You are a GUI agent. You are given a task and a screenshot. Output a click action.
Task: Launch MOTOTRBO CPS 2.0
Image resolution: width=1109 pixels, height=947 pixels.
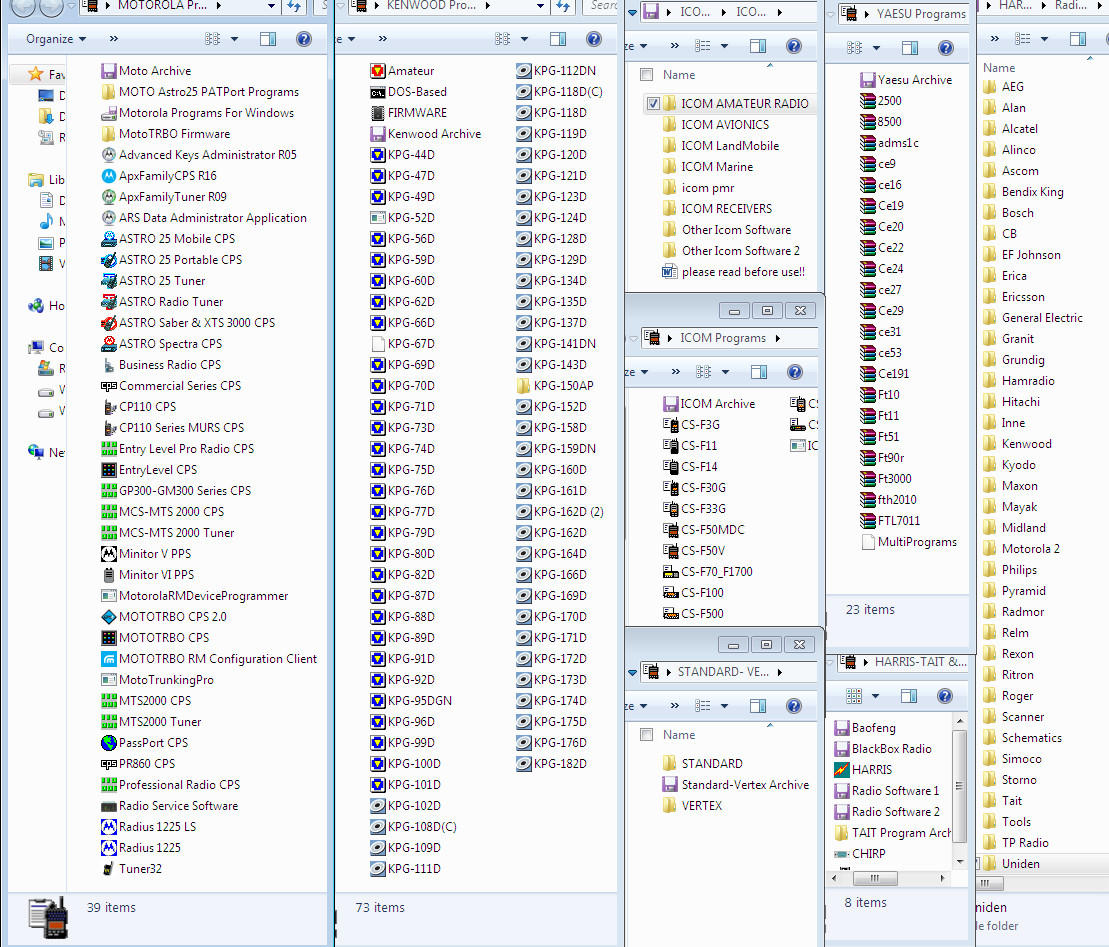pos(172,617)
